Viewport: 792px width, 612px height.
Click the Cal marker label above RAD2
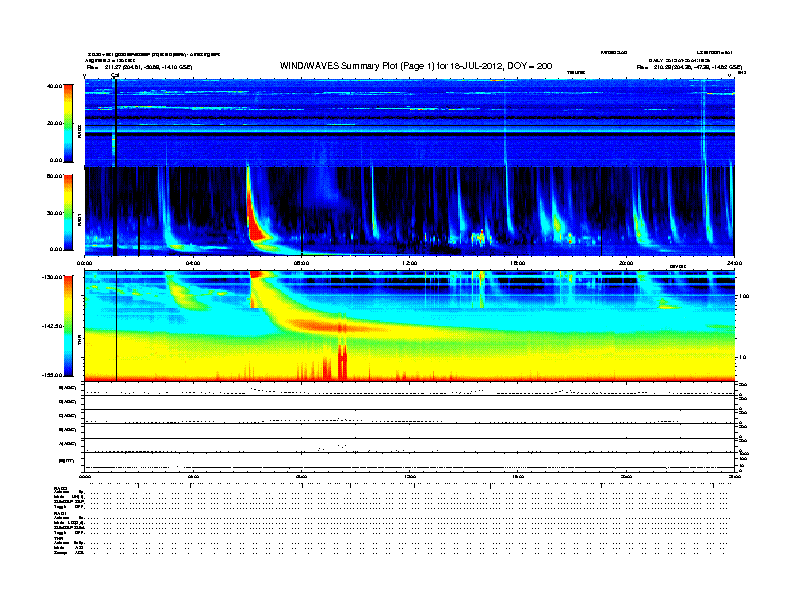tap(115, 75)
